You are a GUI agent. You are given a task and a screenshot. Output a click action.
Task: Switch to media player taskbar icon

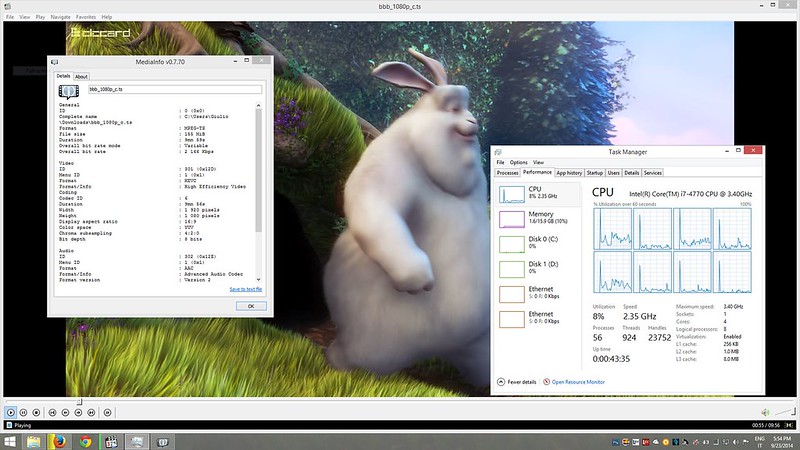[111, 442]
